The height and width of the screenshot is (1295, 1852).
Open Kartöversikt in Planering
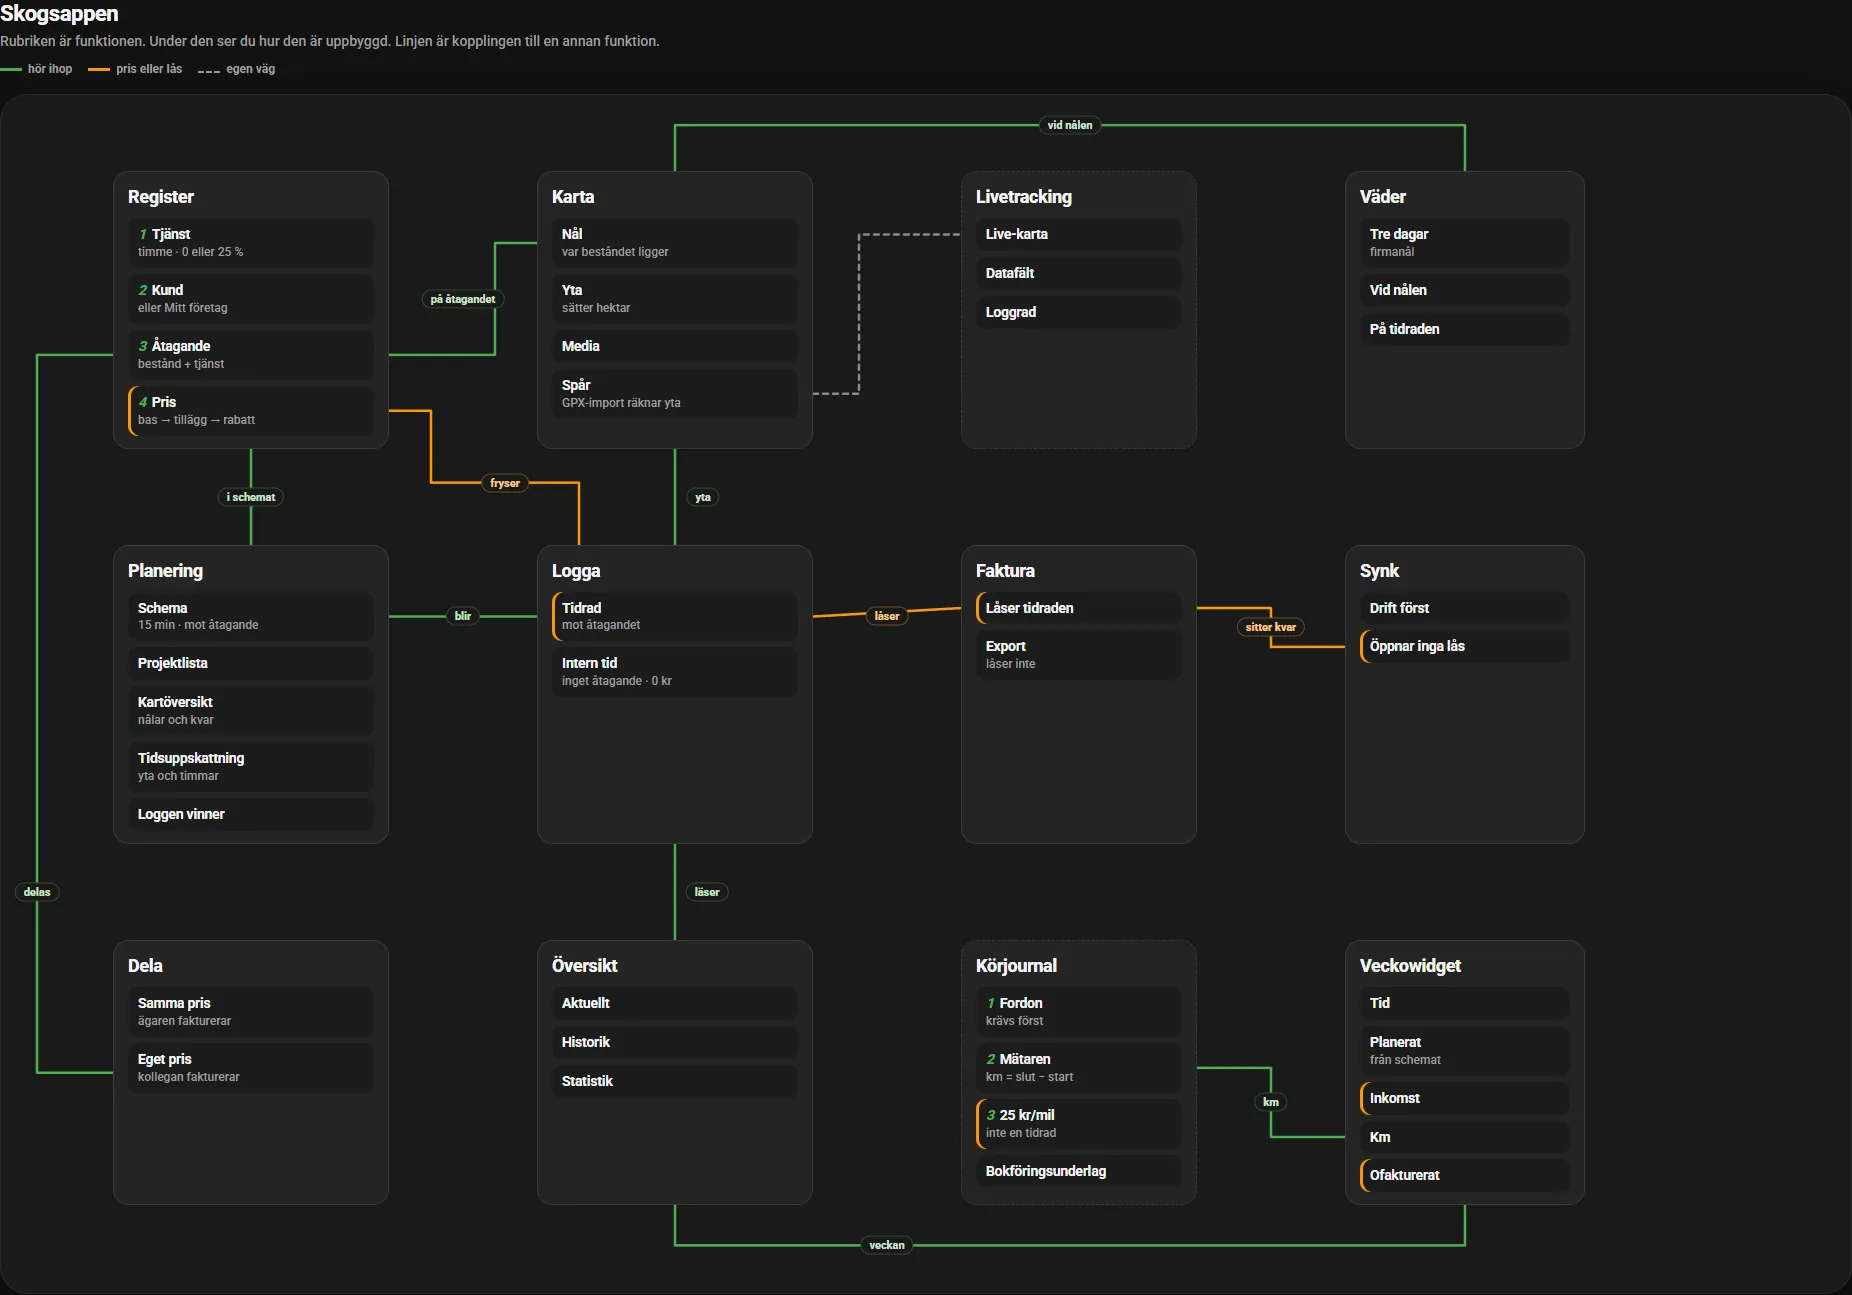tap(251, 711)
